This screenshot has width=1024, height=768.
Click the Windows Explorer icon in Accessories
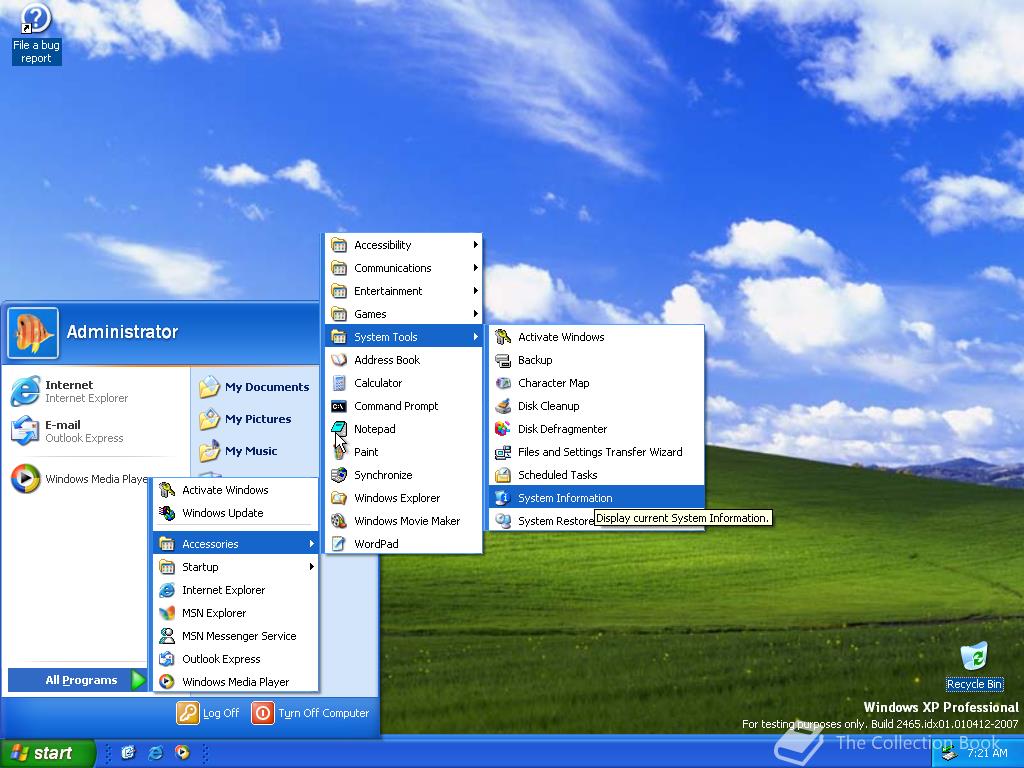coord(338,498)
